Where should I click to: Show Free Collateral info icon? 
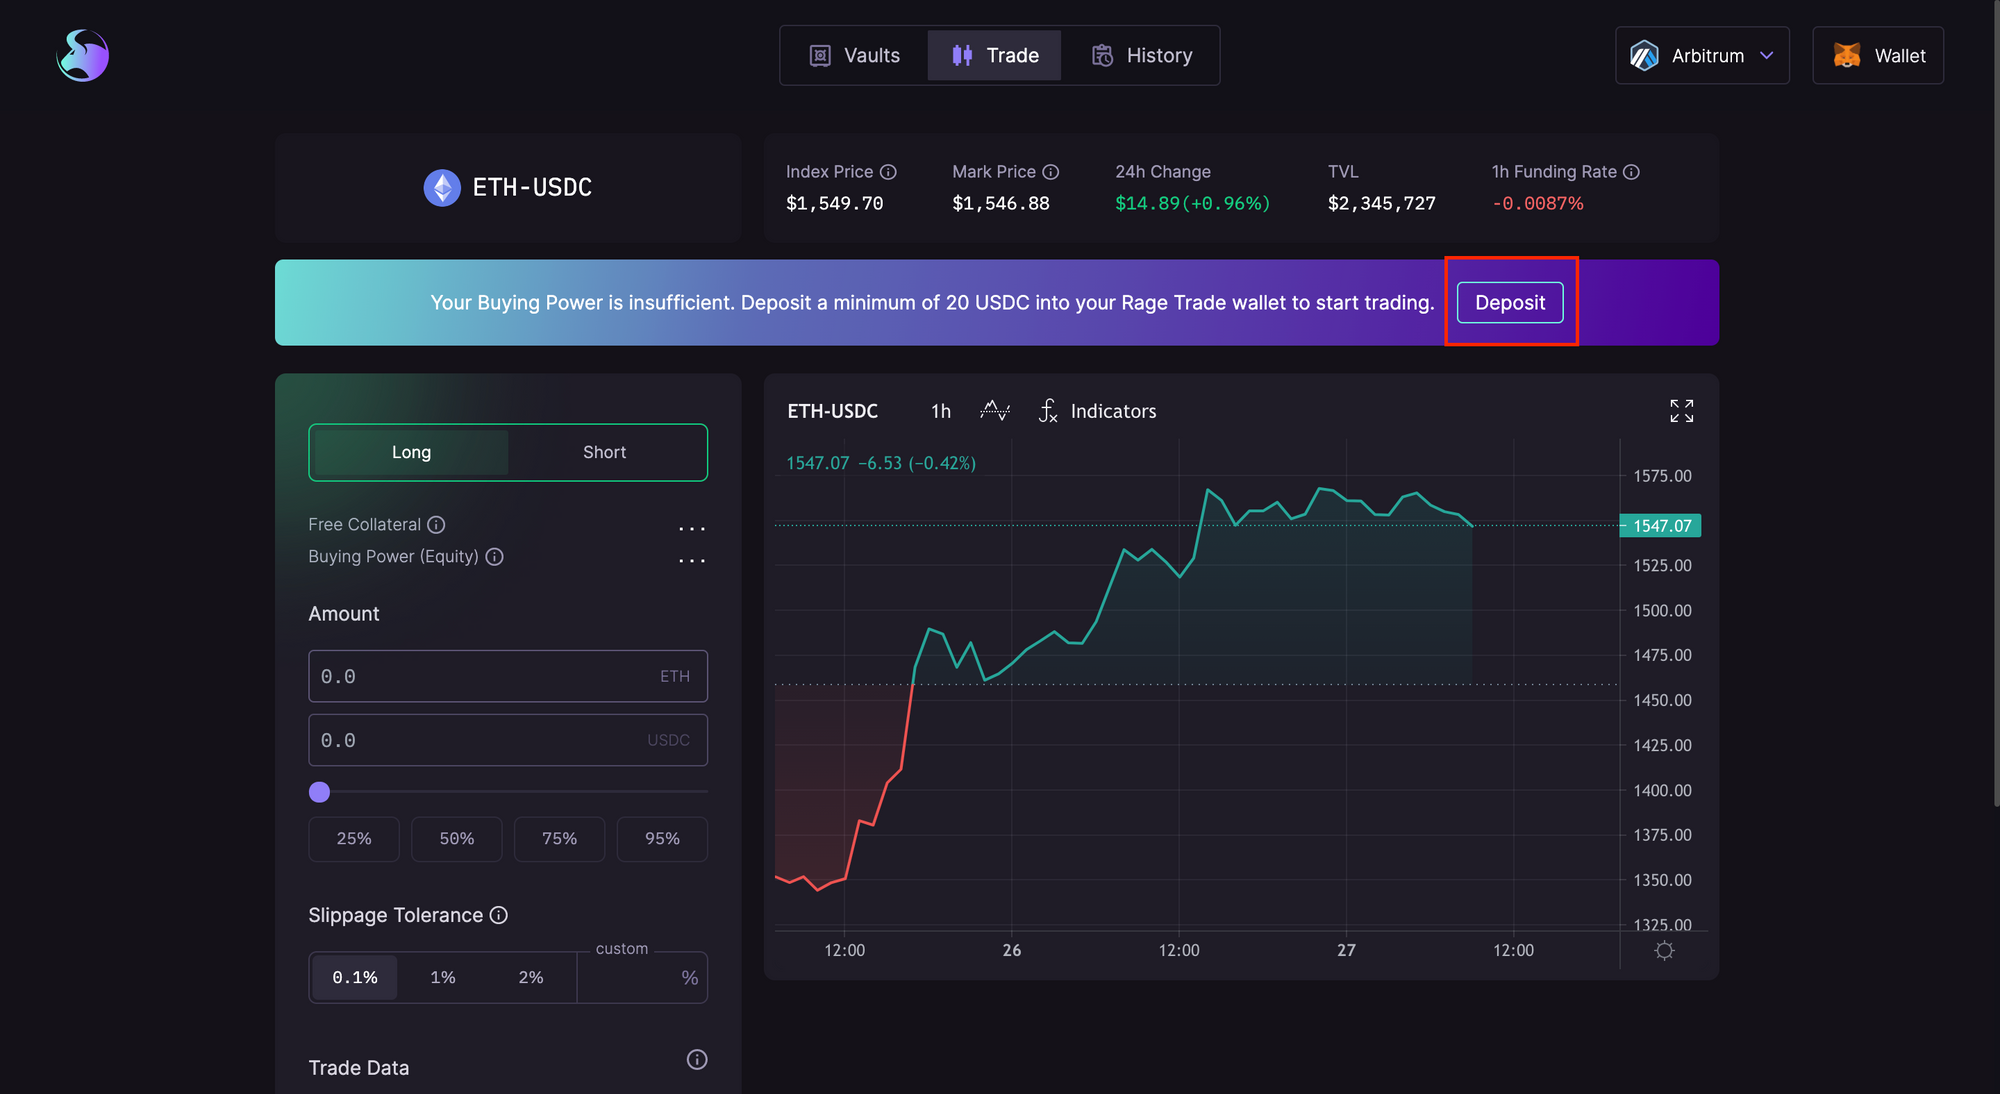pyautogui.click(x=436, y=525)
